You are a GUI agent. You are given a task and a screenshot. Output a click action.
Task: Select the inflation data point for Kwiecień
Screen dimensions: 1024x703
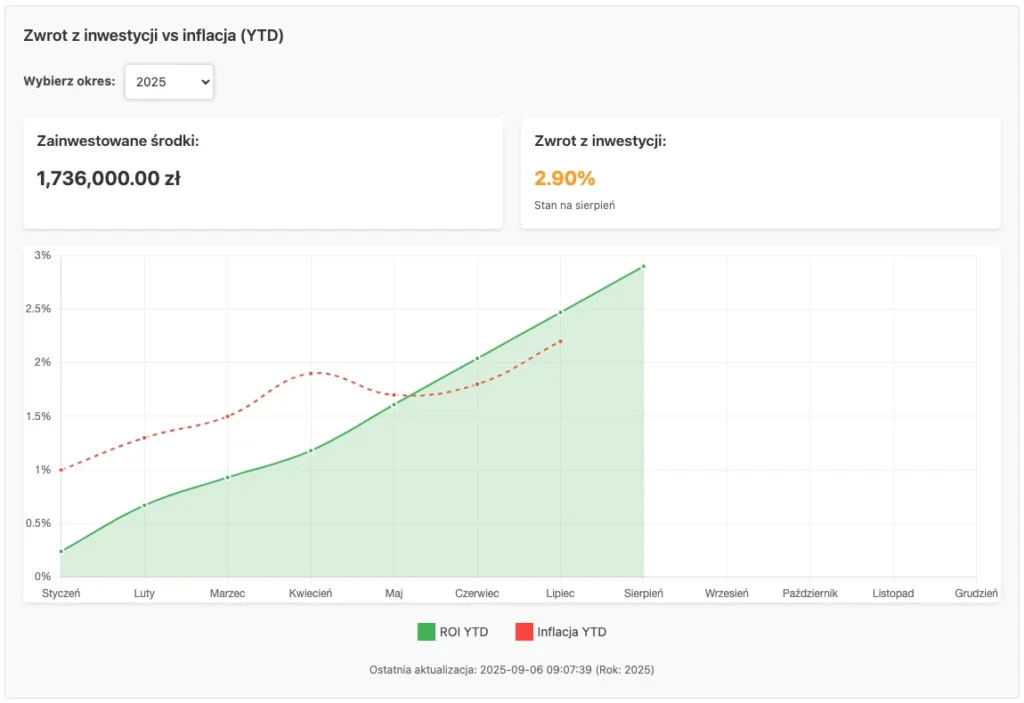(311, 373)
